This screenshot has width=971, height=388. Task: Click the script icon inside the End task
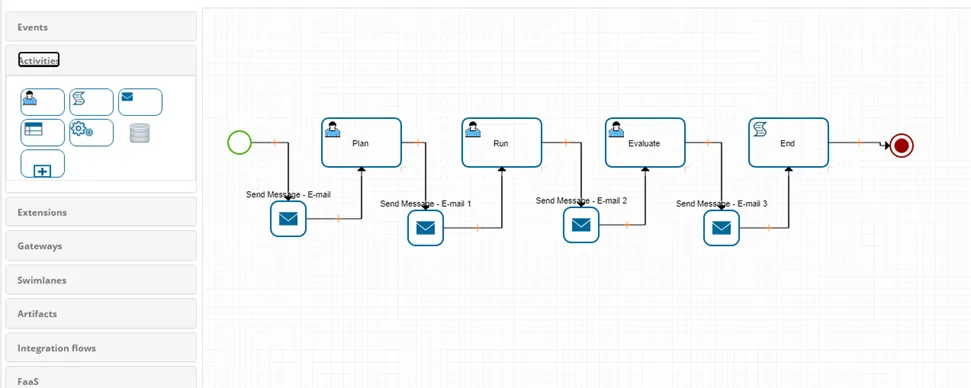coord(760,129)
